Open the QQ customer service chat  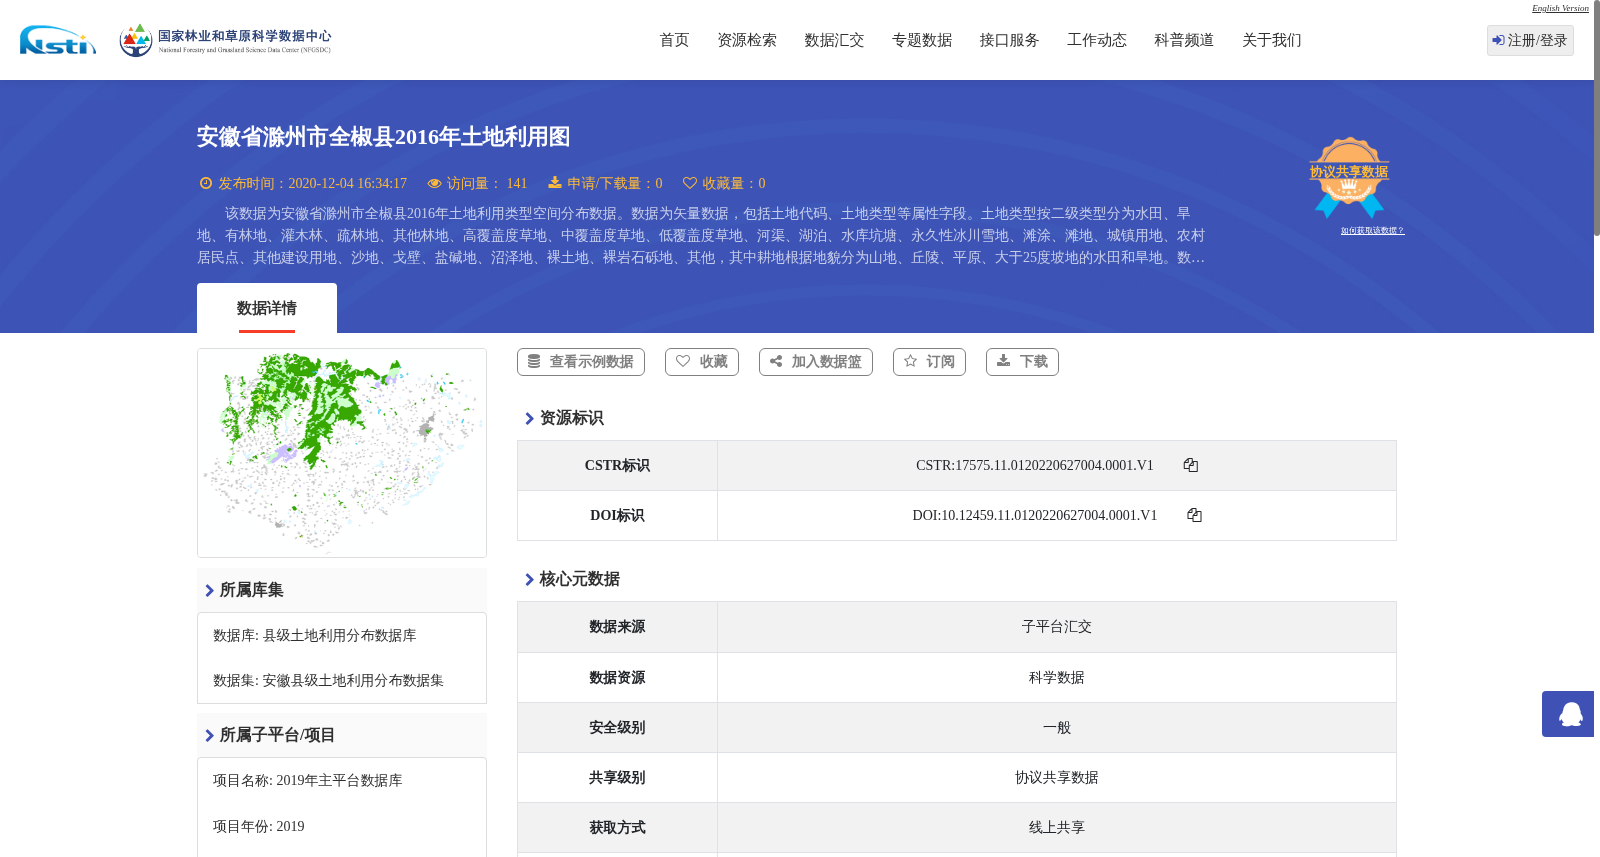pos(1568,714)
